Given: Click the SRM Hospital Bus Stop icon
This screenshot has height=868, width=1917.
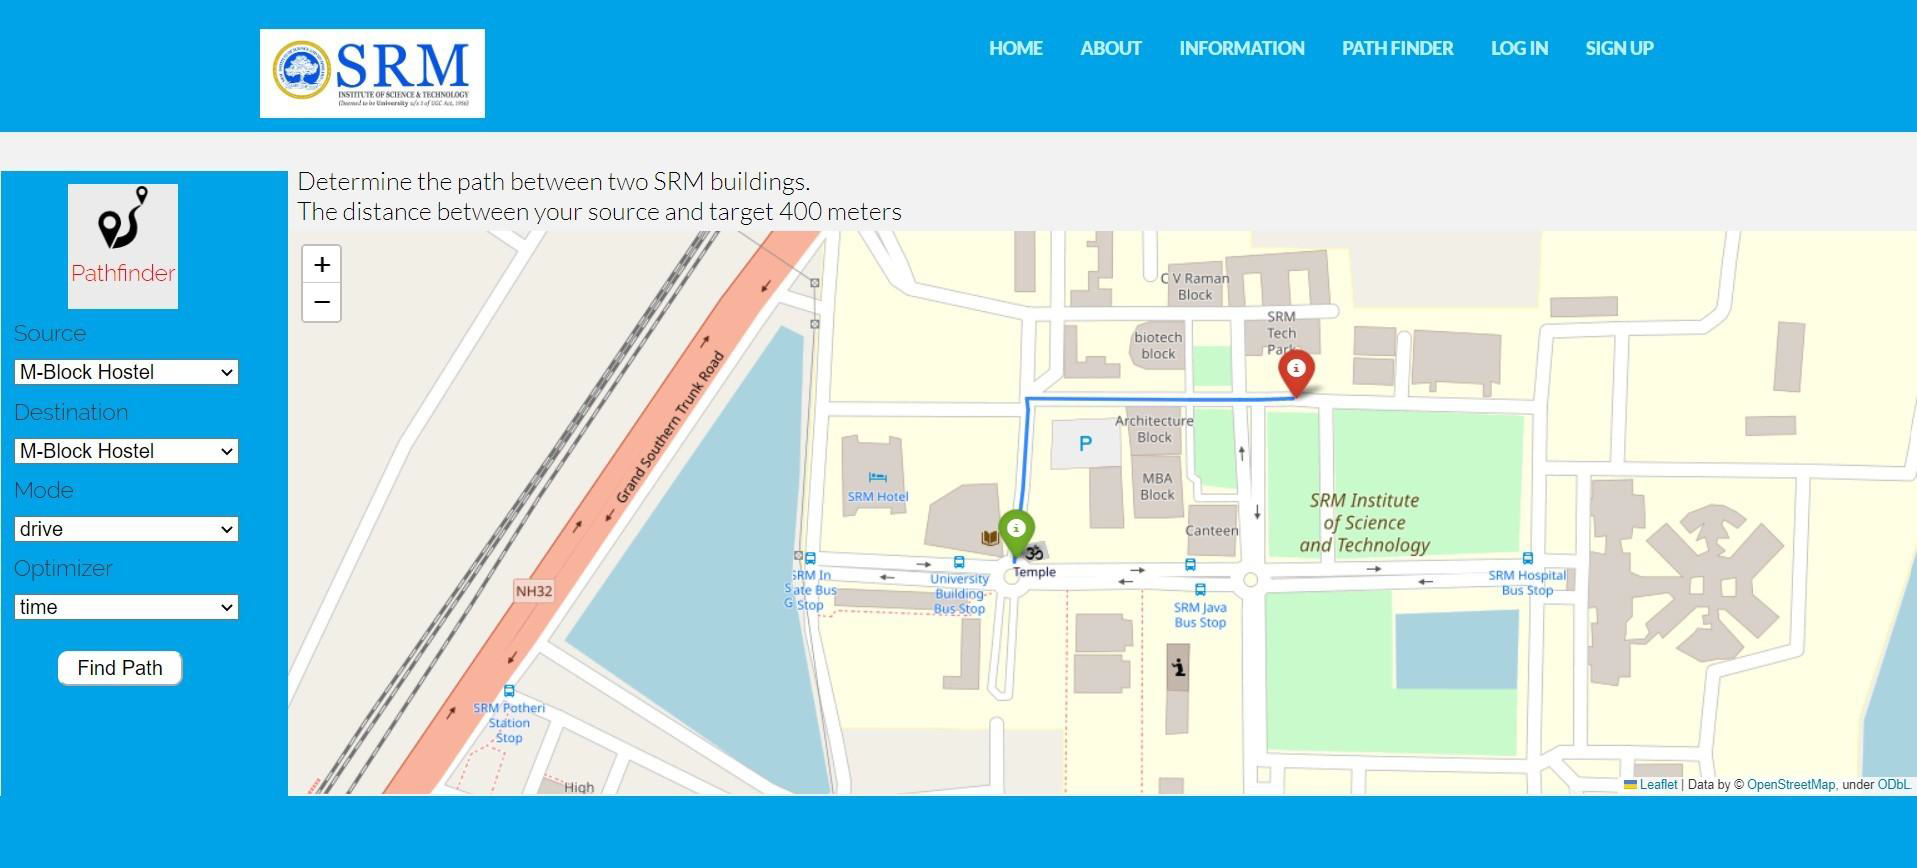Looking at the screenshot, I should [1527, 558].
